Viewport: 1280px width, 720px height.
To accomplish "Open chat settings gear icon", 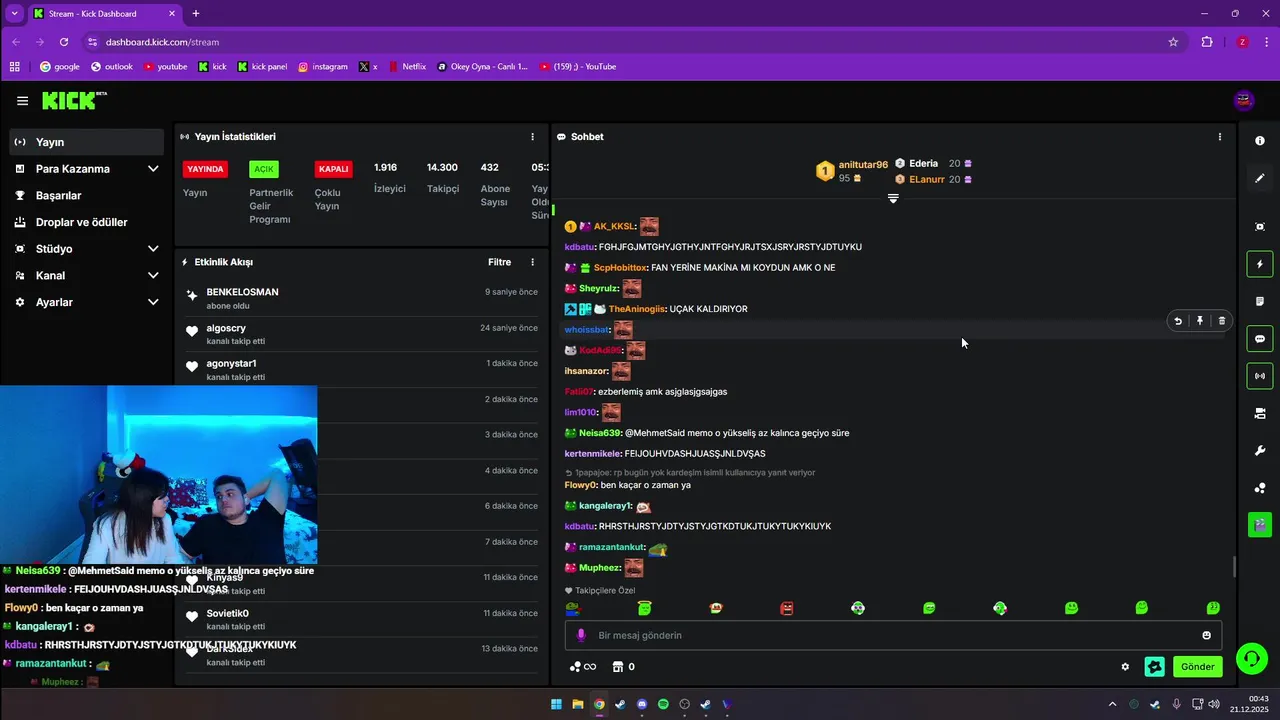I will pyautogui.click(x=1125, y=667).
